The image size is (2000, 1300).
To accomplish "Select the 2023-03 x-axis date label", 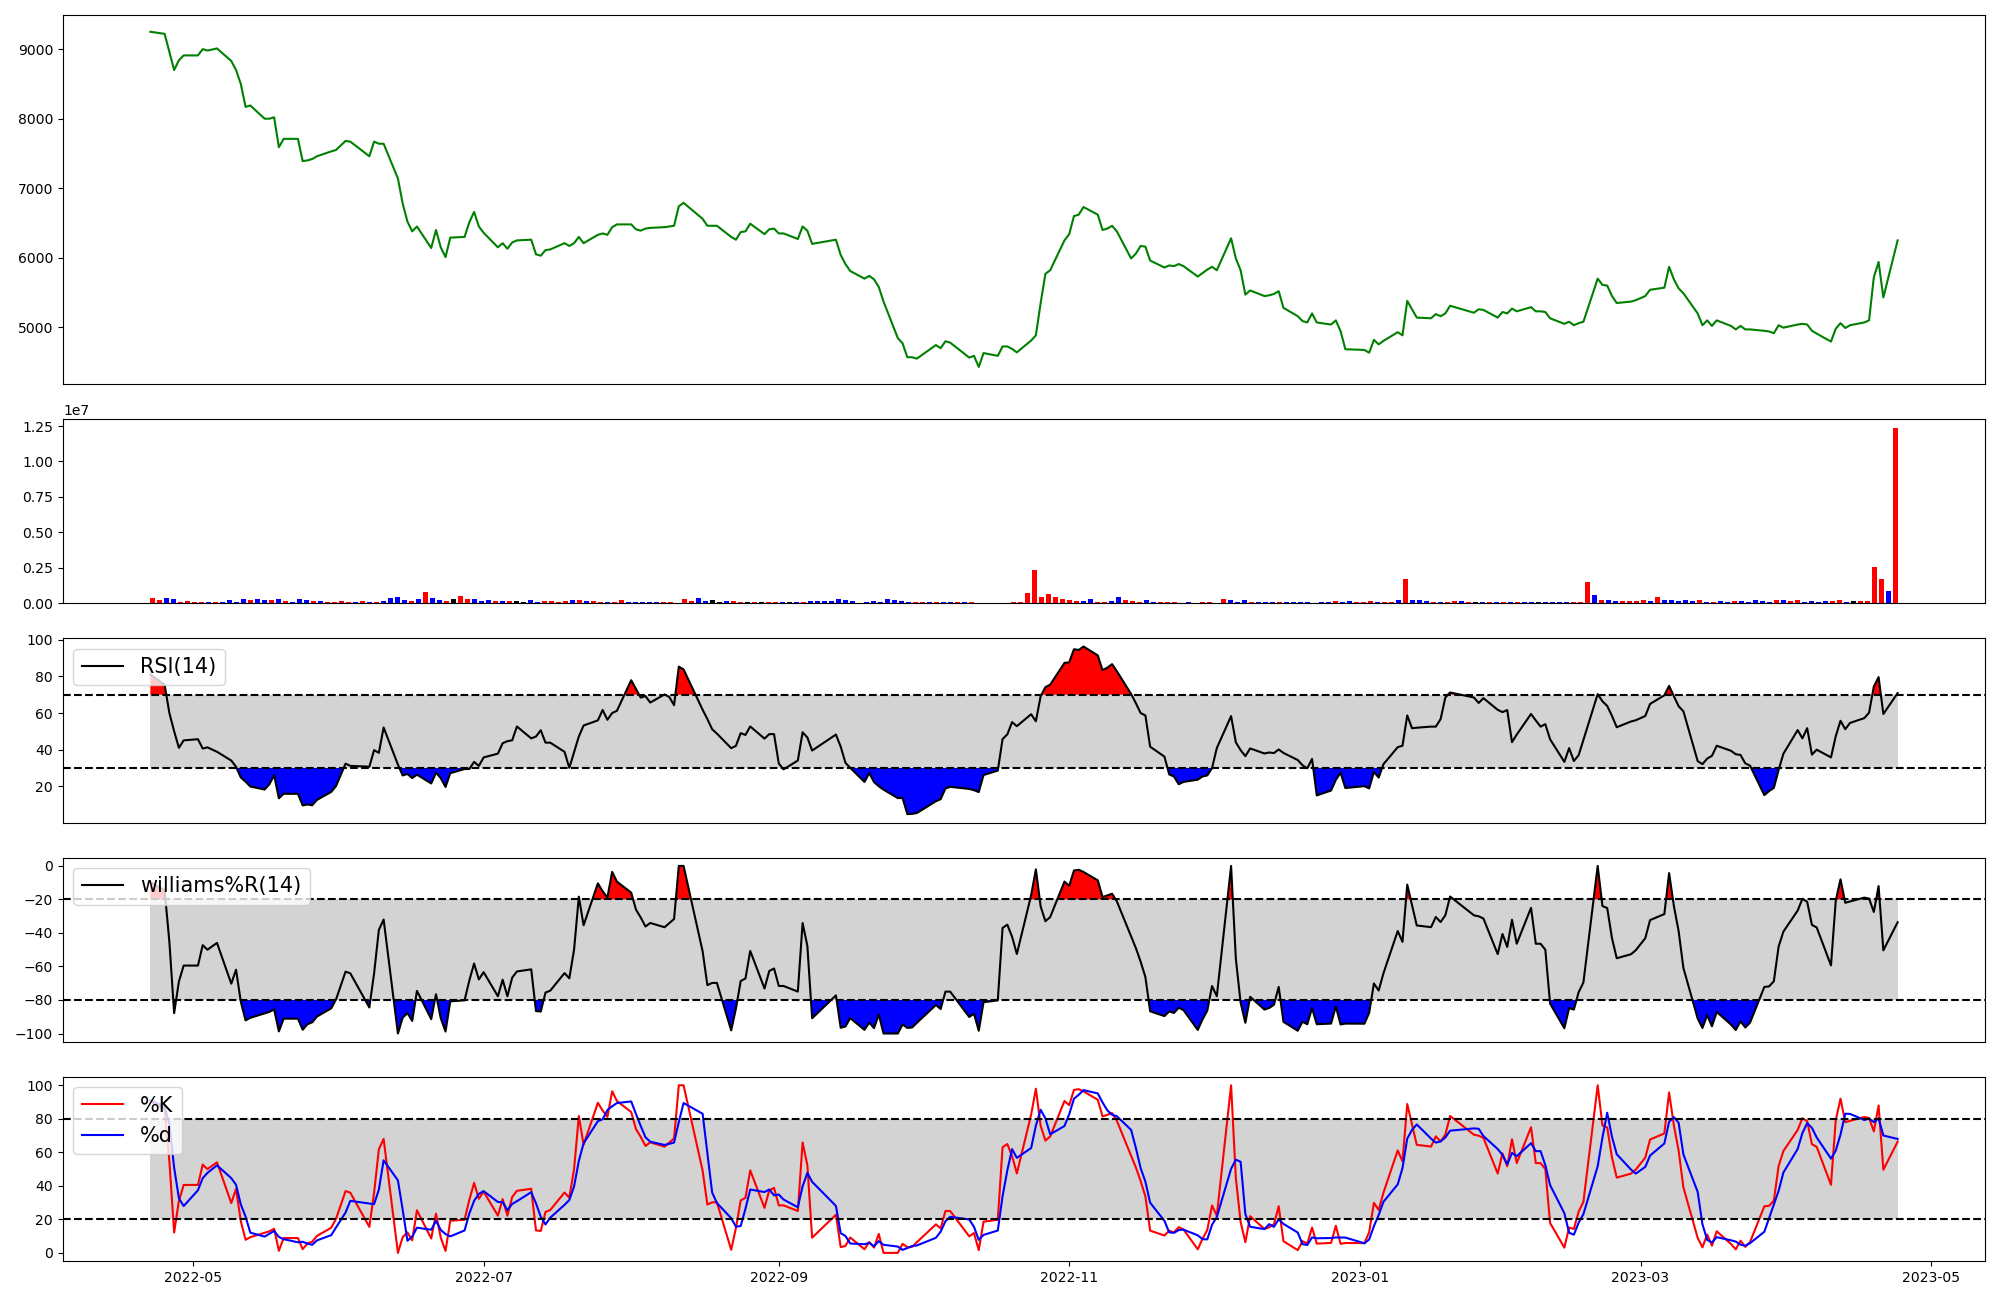I will pyautogui.click(x=1640, y=1276).
